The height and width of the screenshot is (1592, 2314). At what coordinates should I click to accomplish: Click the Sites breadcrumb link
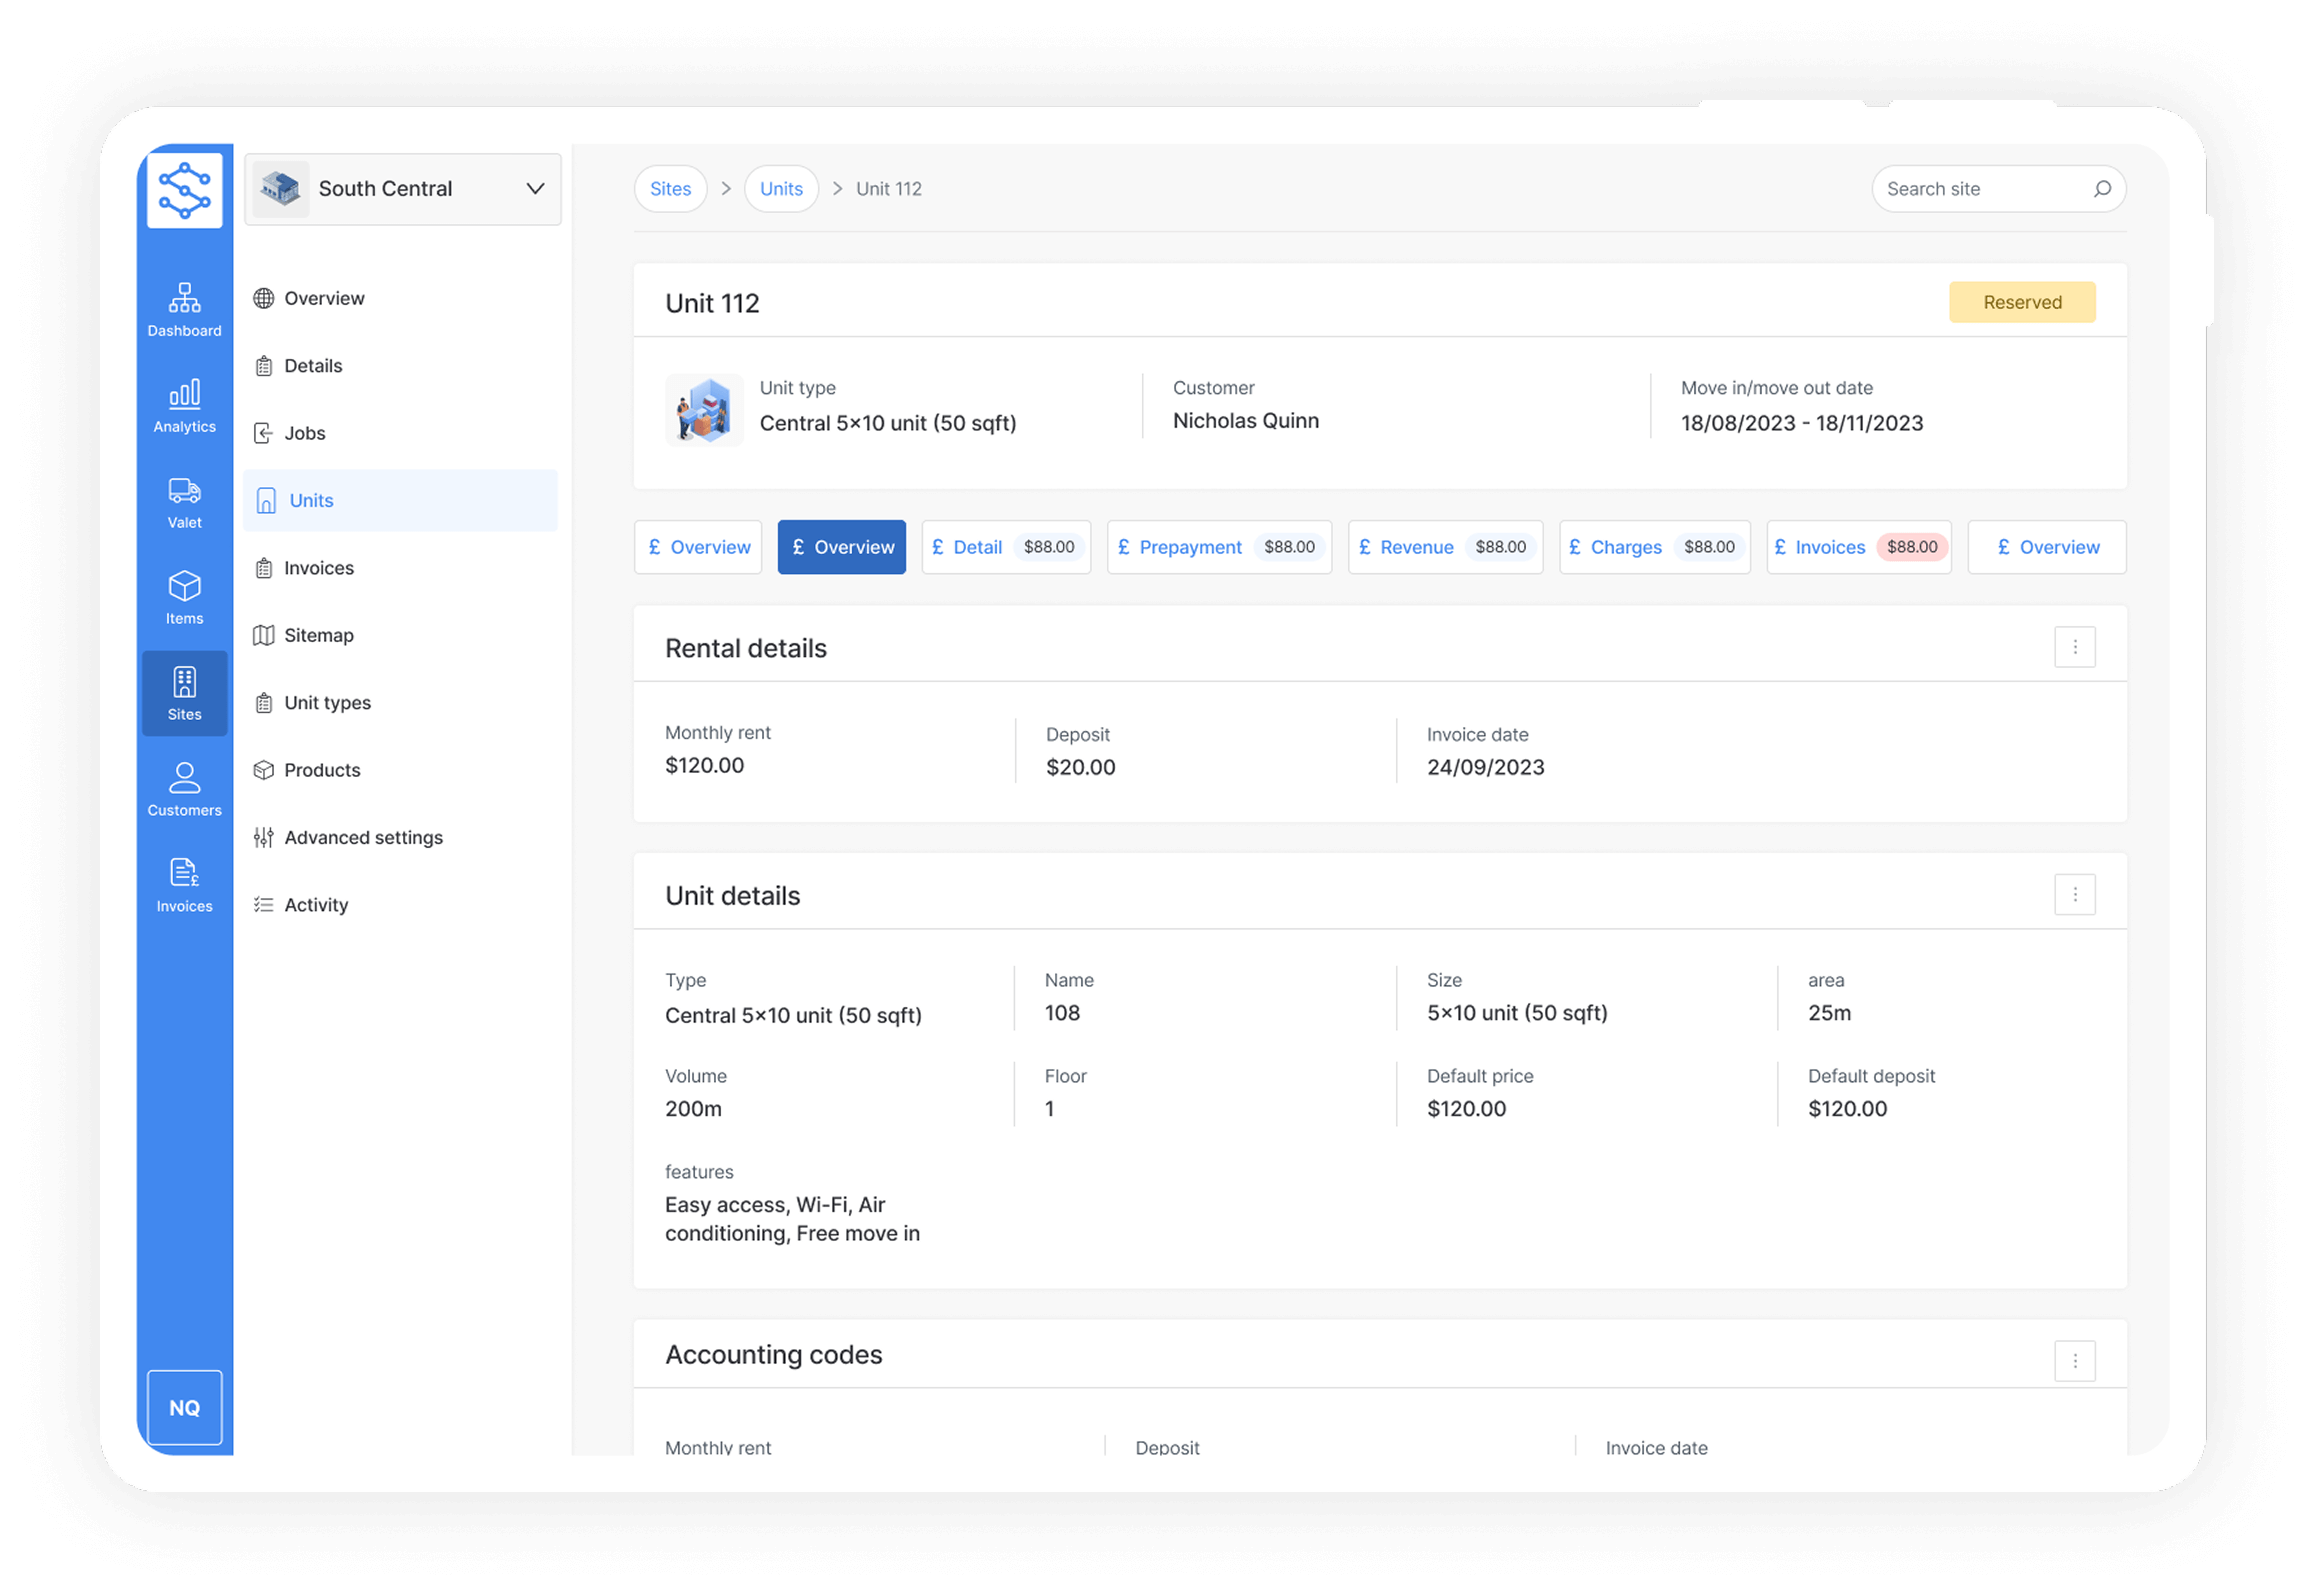tap(670, 189)
